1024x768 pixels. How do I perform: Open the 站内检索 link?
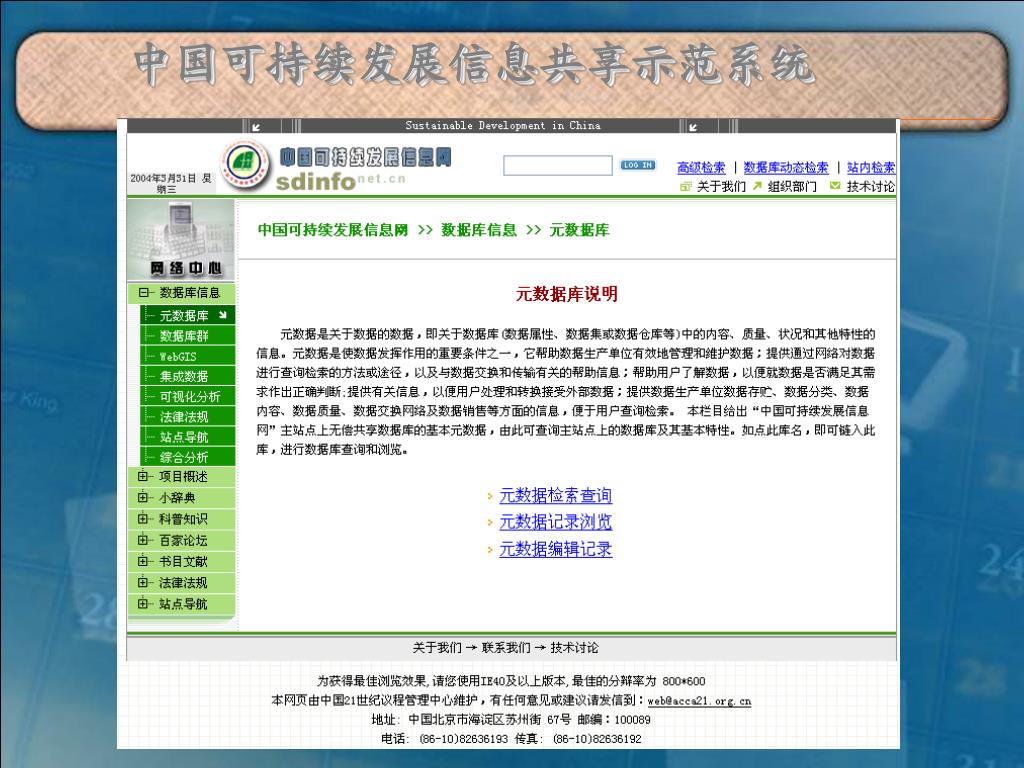pyautogui.click(x=871, y=168)
